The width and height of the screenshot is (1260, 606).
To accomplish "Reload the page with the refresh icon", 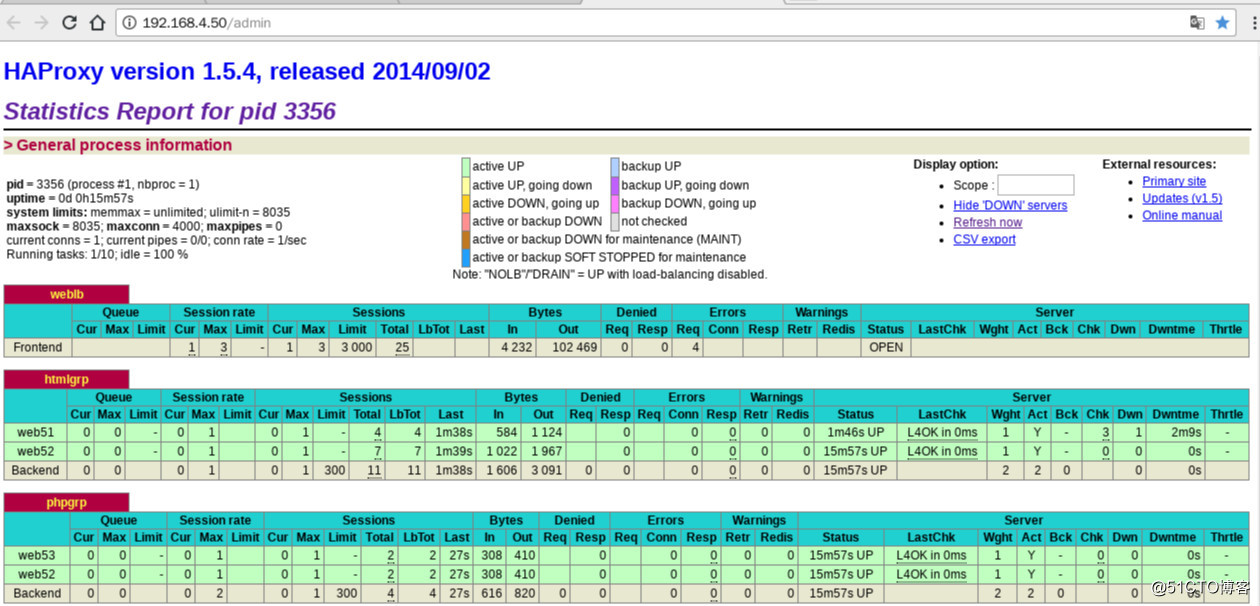I will click(x=69, y=22).
